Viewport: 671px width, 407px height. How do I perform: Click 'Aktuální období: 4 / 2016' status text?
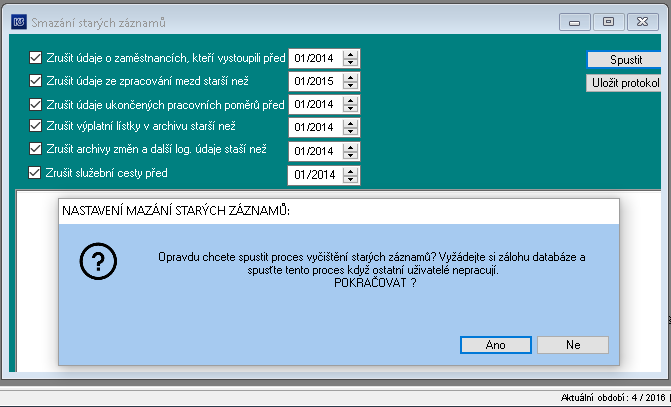[x=613, y=398]
